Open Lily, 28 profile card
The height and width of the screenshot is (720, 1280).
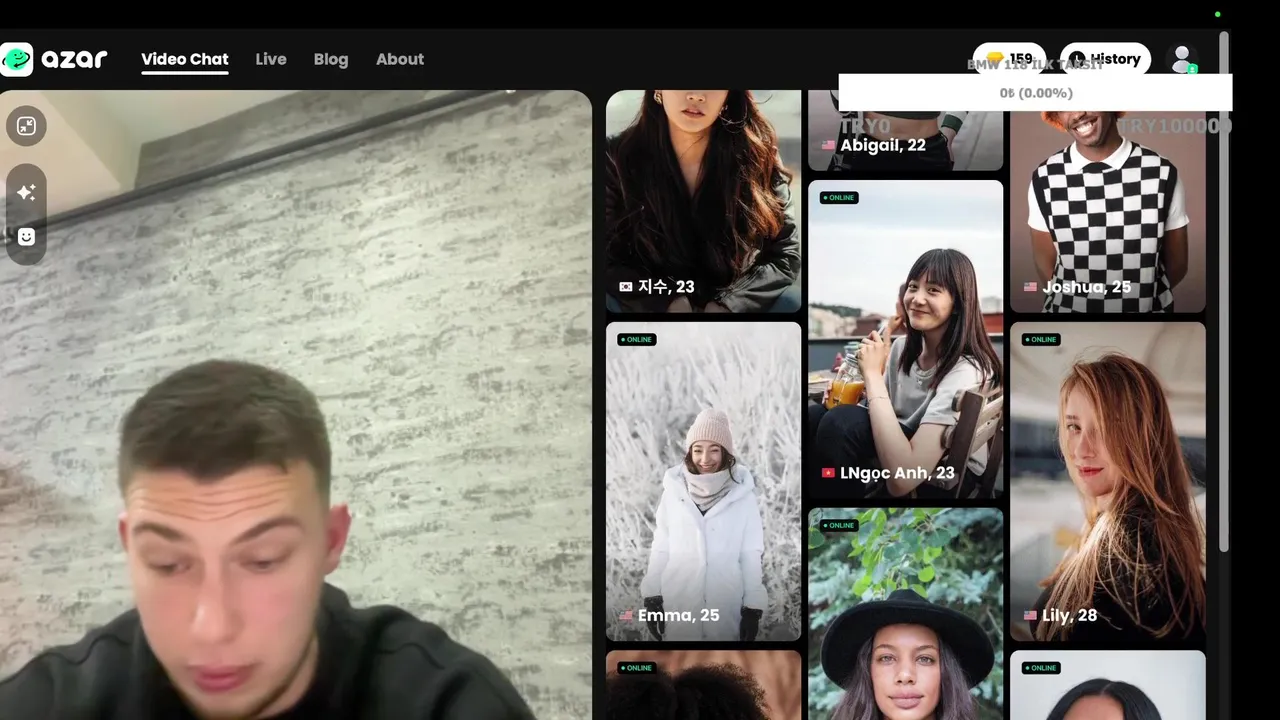(x=1108, y=481)
